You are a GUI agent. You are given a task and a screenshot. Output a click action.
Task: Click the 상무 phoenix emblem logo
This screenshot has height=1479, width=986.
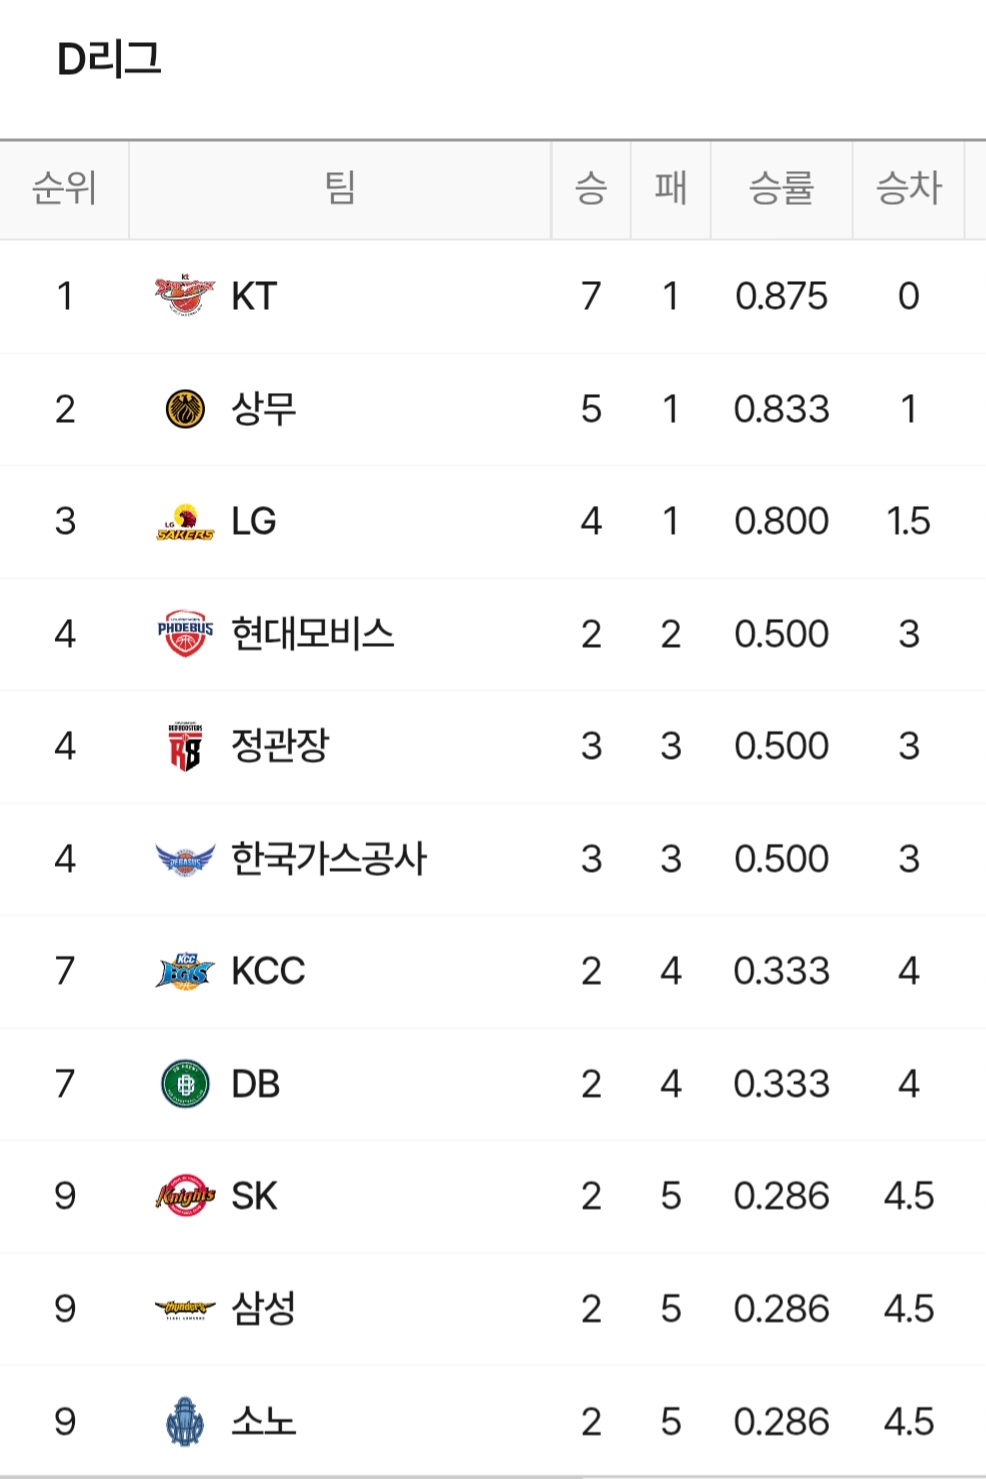(185, 409)
